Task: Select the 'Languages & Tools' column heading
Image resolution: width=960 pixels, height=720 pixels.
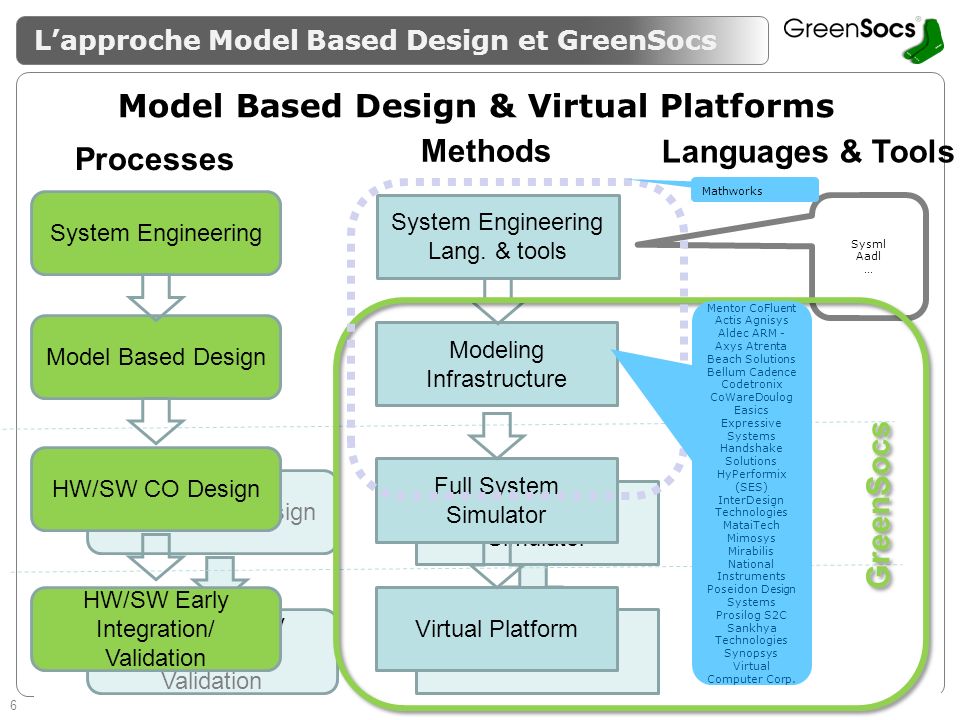Action: 808,152
